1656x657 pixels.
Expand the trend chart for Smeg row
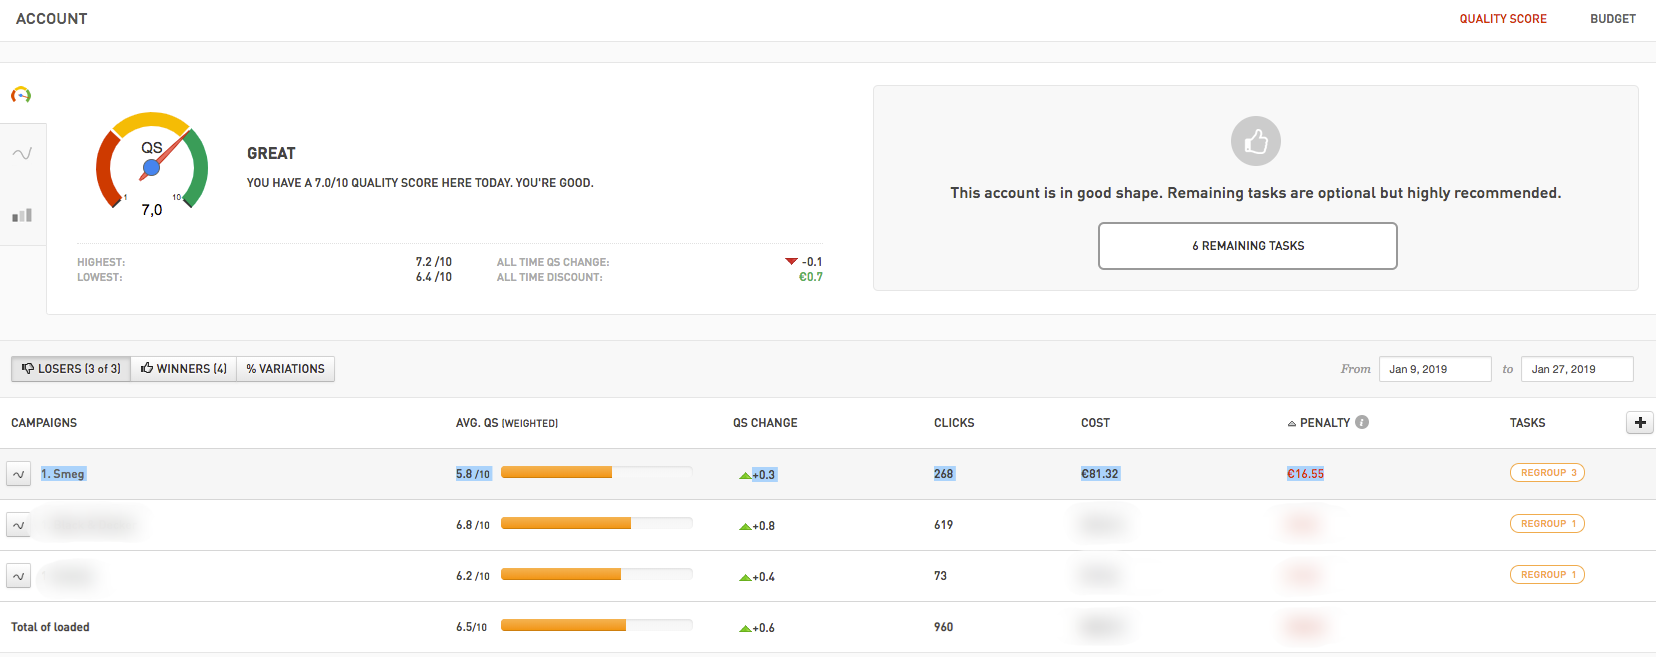tap(18, 474)
